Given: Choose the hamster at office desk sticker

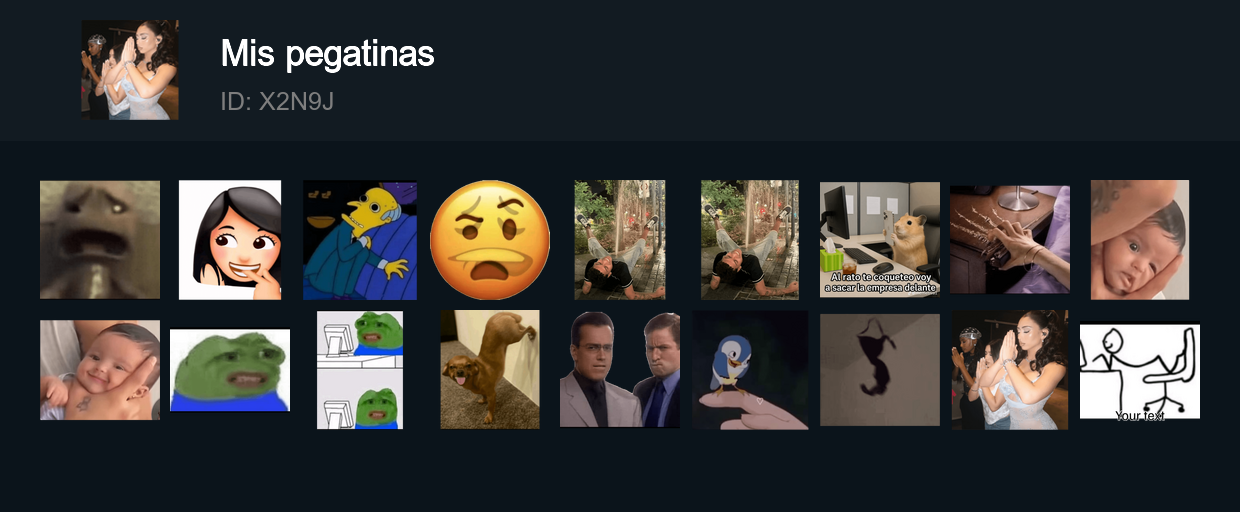Looking at the screenshot, I should click(x=880, y=240).
